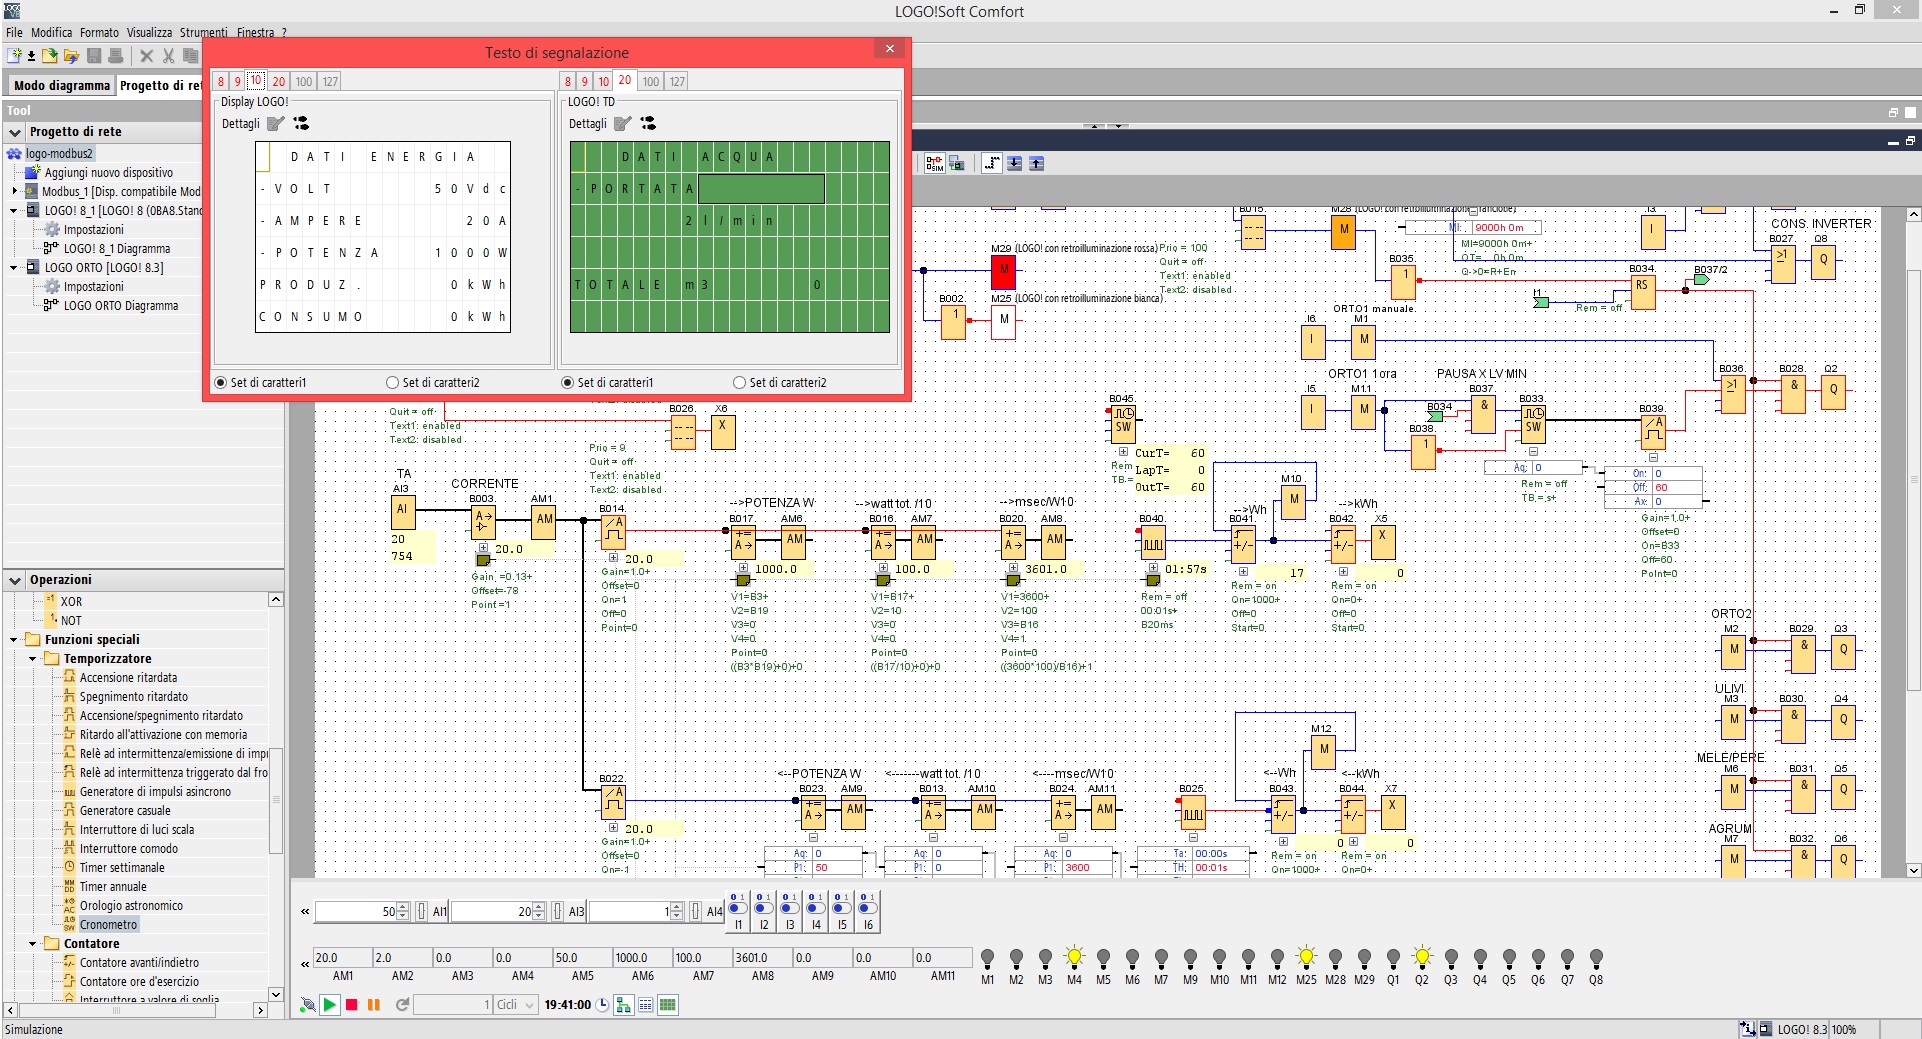Click the SIM simulation toolbar icon
This screenshot has width=1922, height=1039.
(934, 163)
